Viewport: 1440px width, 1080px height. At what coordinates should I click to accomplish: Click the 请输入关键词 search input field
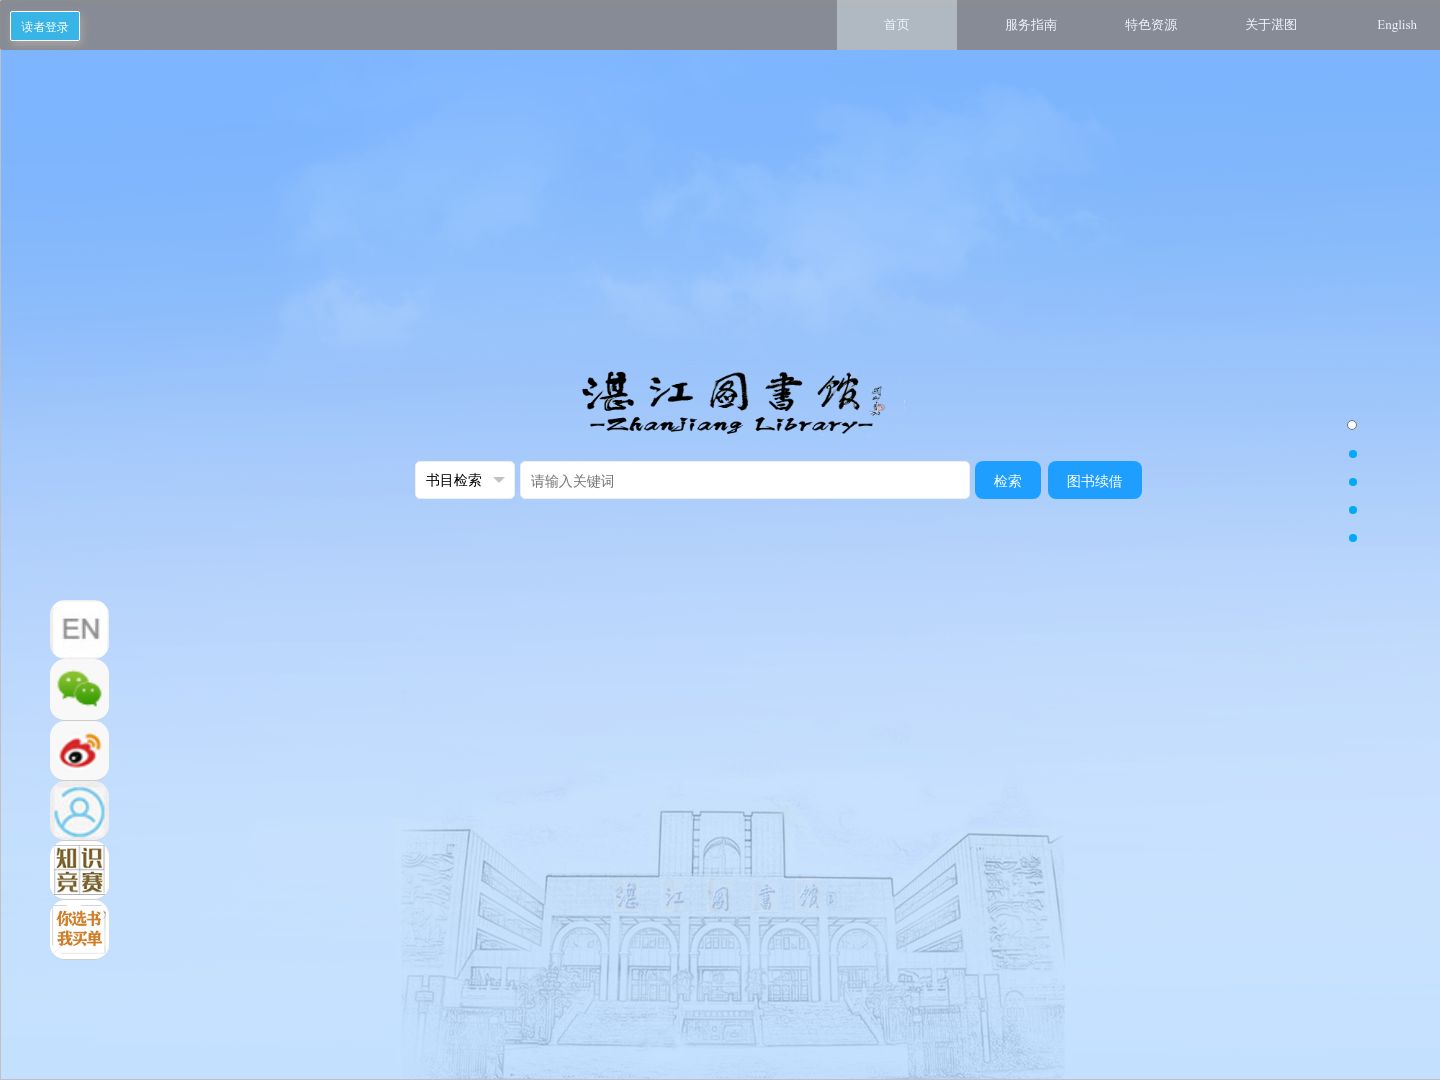[x=745, y=480]
